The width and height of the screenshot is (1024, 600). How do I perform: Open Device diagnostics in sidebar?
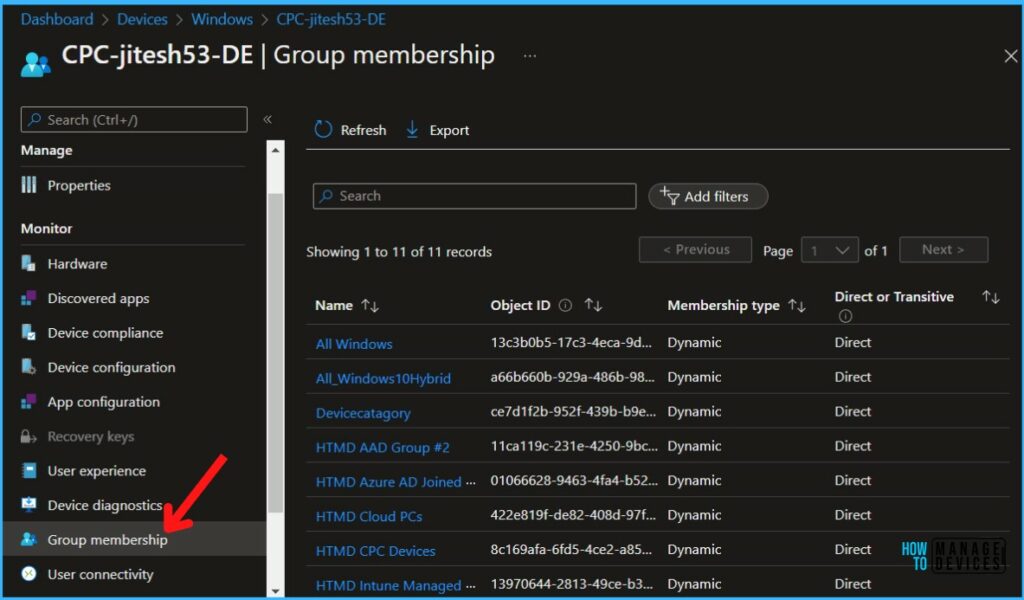click(x=104, y=505)
